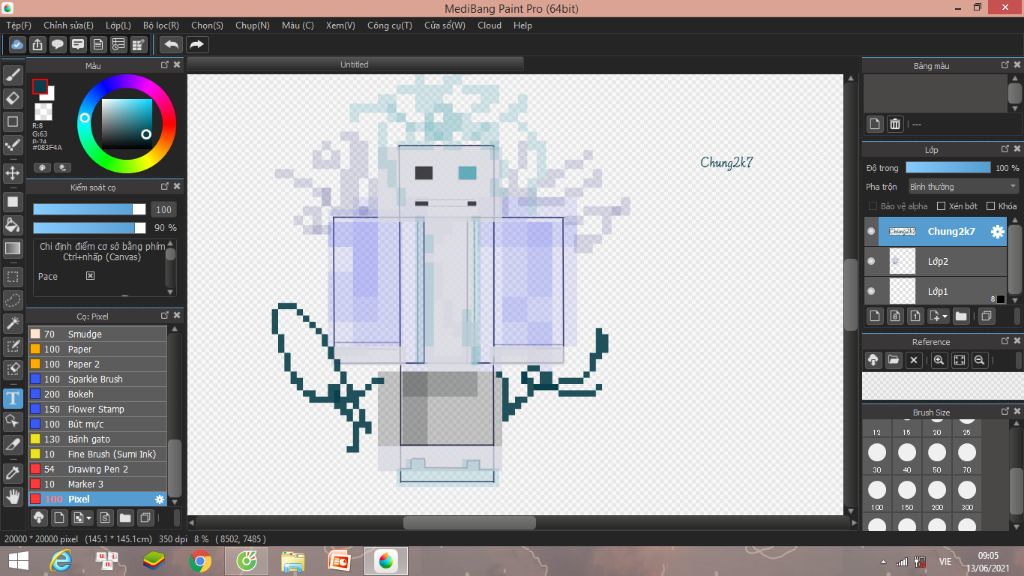Zoom in on Reference panel
The width and height of the screenshot is (1024, 576).
point(938,360)
